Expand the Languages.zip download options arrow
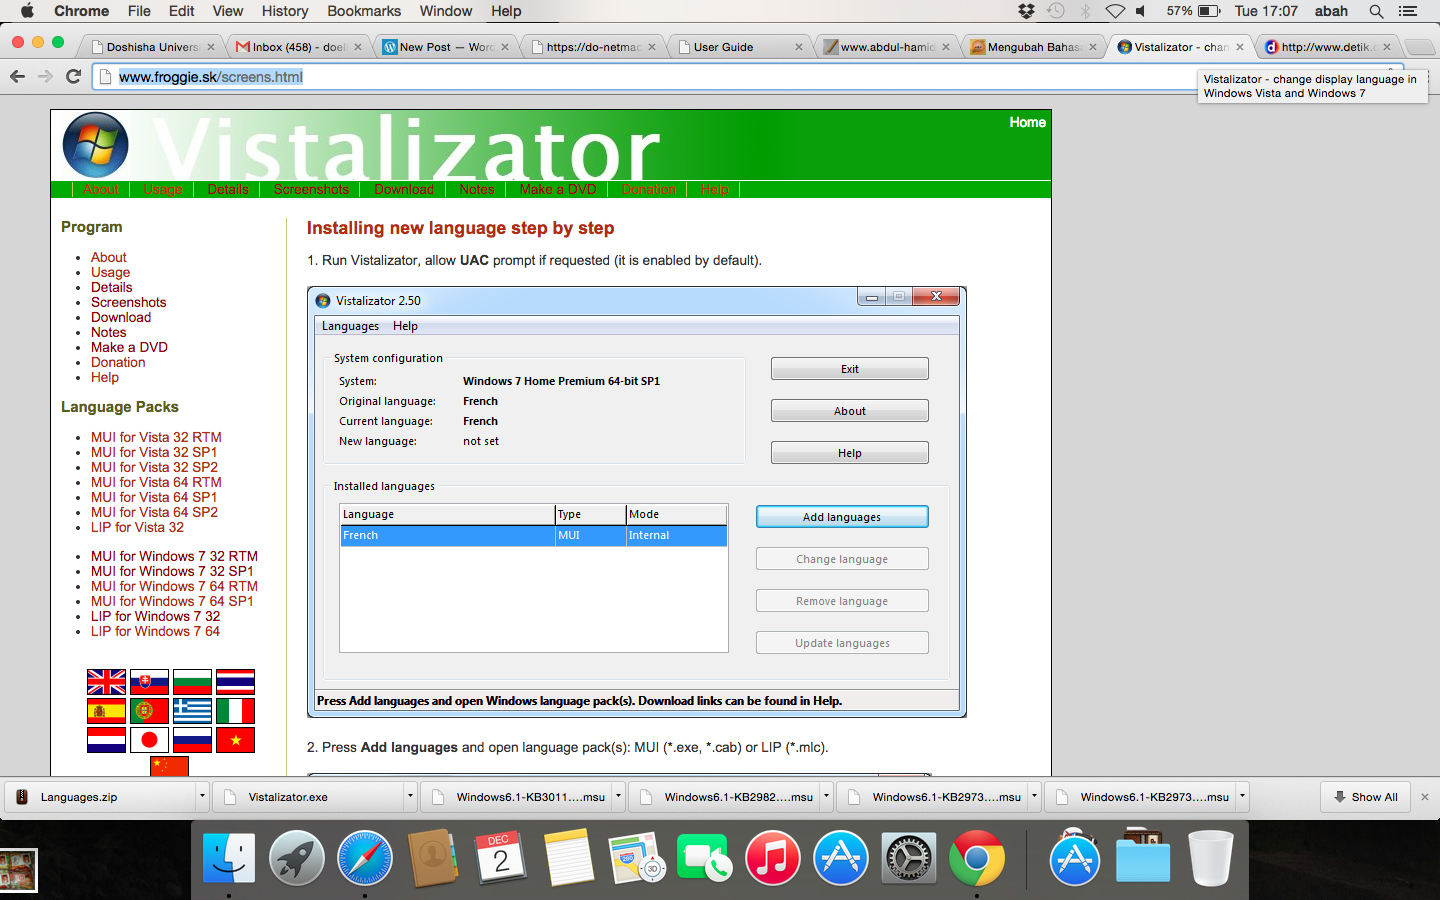1440x900 pixels. (202, 797)
